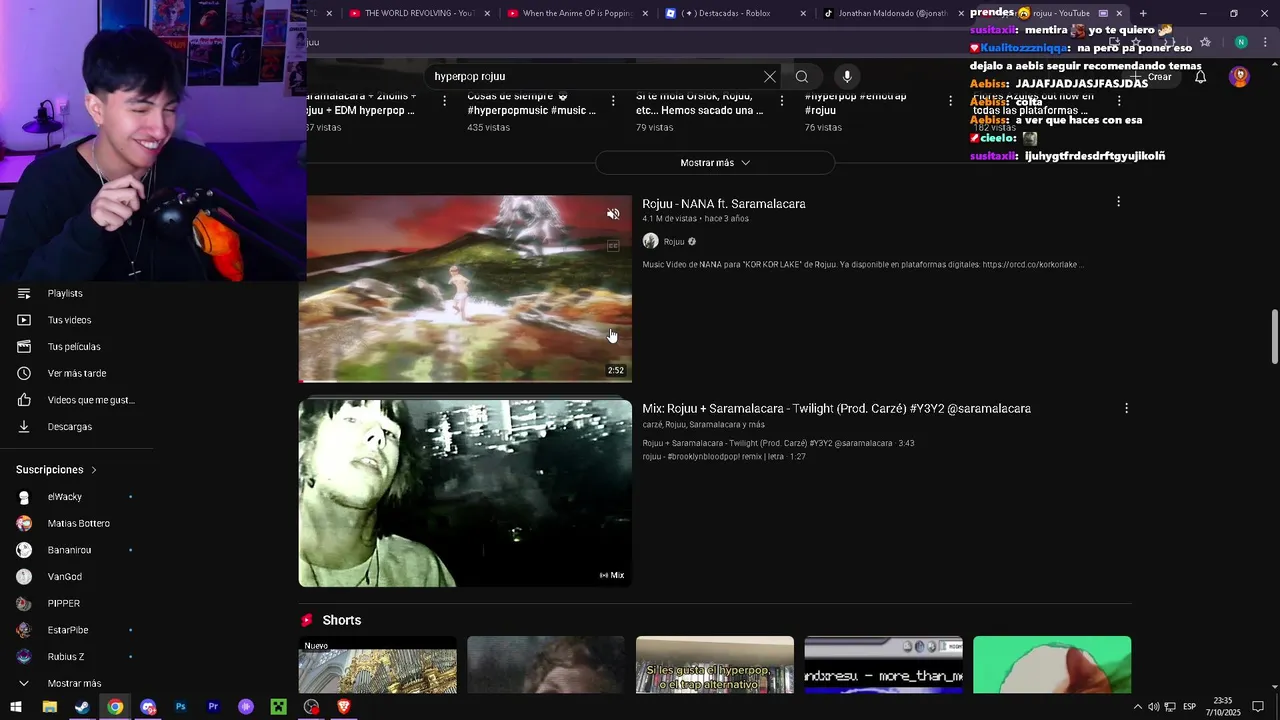Switch to THE WORLD REVOLVING browser tab
Screen dimensions: 1280x720
[418, 13]
